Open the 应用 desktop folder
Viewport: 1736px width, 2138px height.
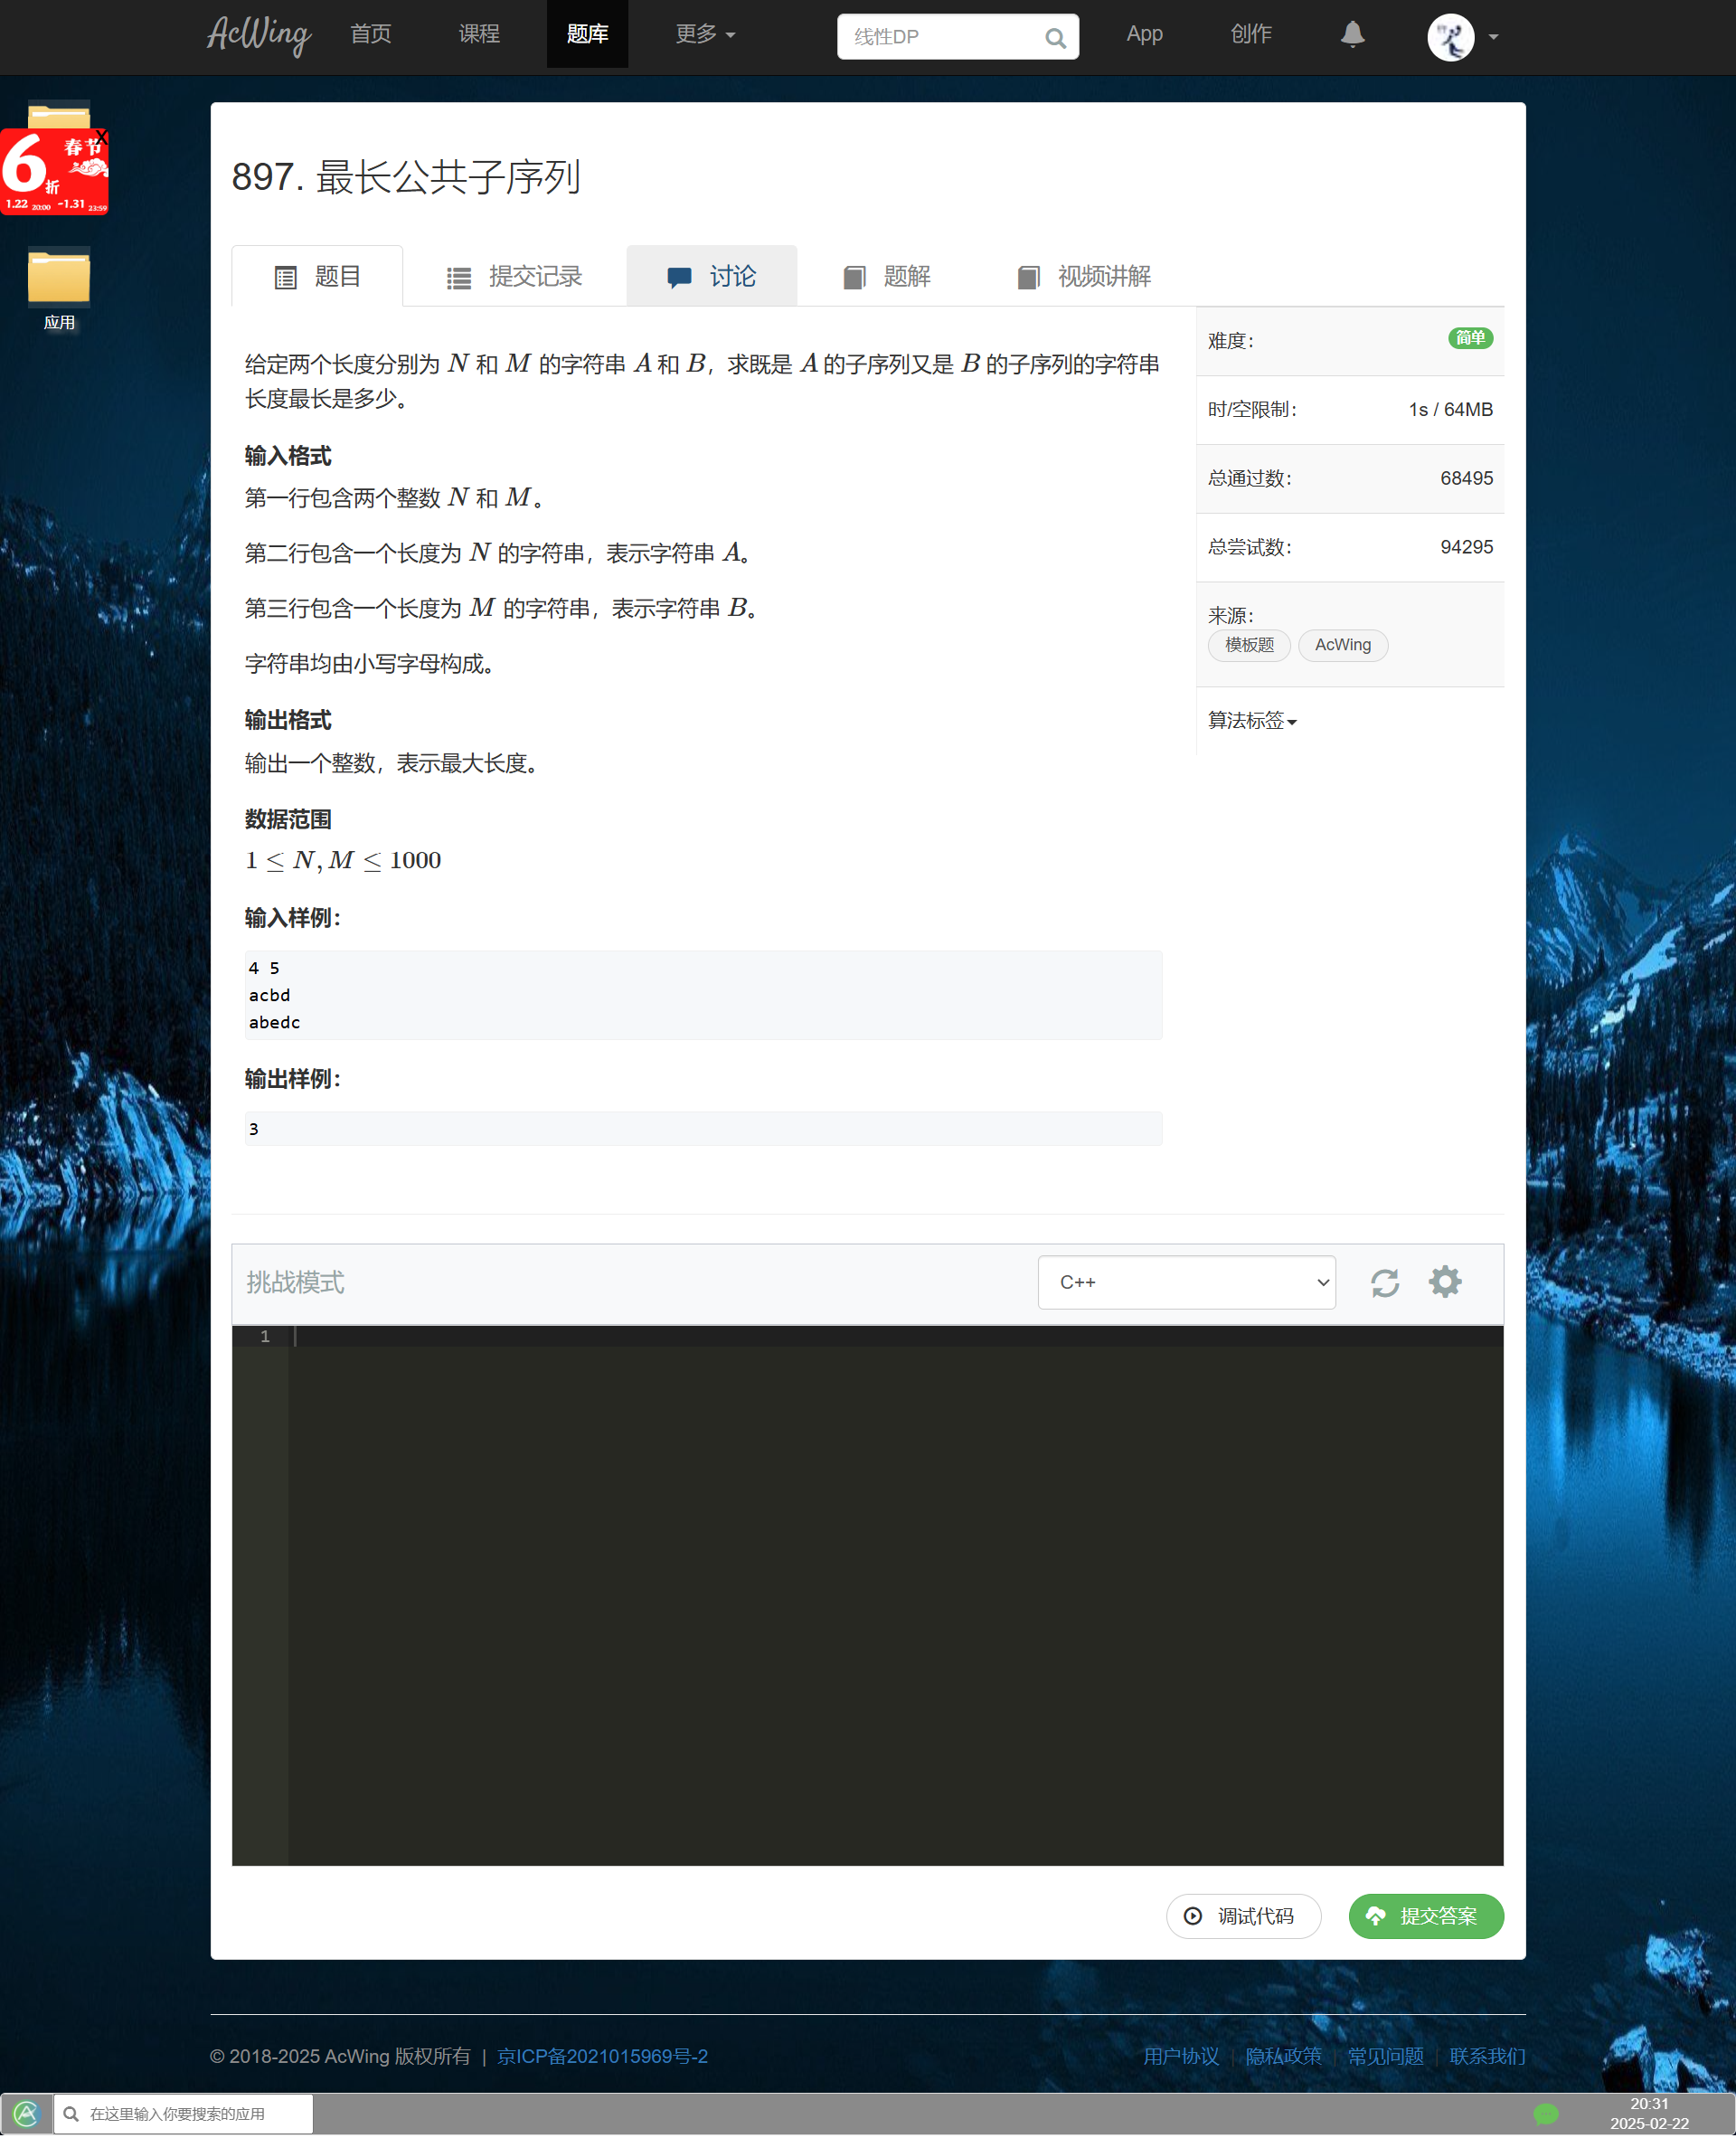59,289
